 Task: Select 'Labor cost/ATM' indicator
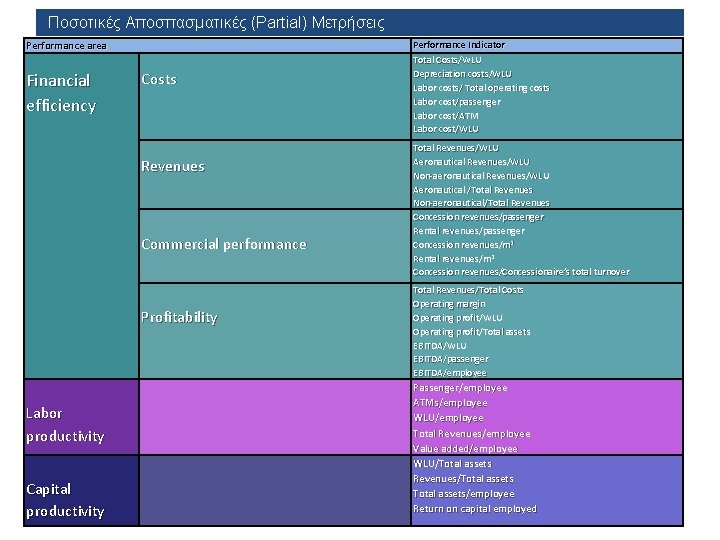[x=445, y=116]
